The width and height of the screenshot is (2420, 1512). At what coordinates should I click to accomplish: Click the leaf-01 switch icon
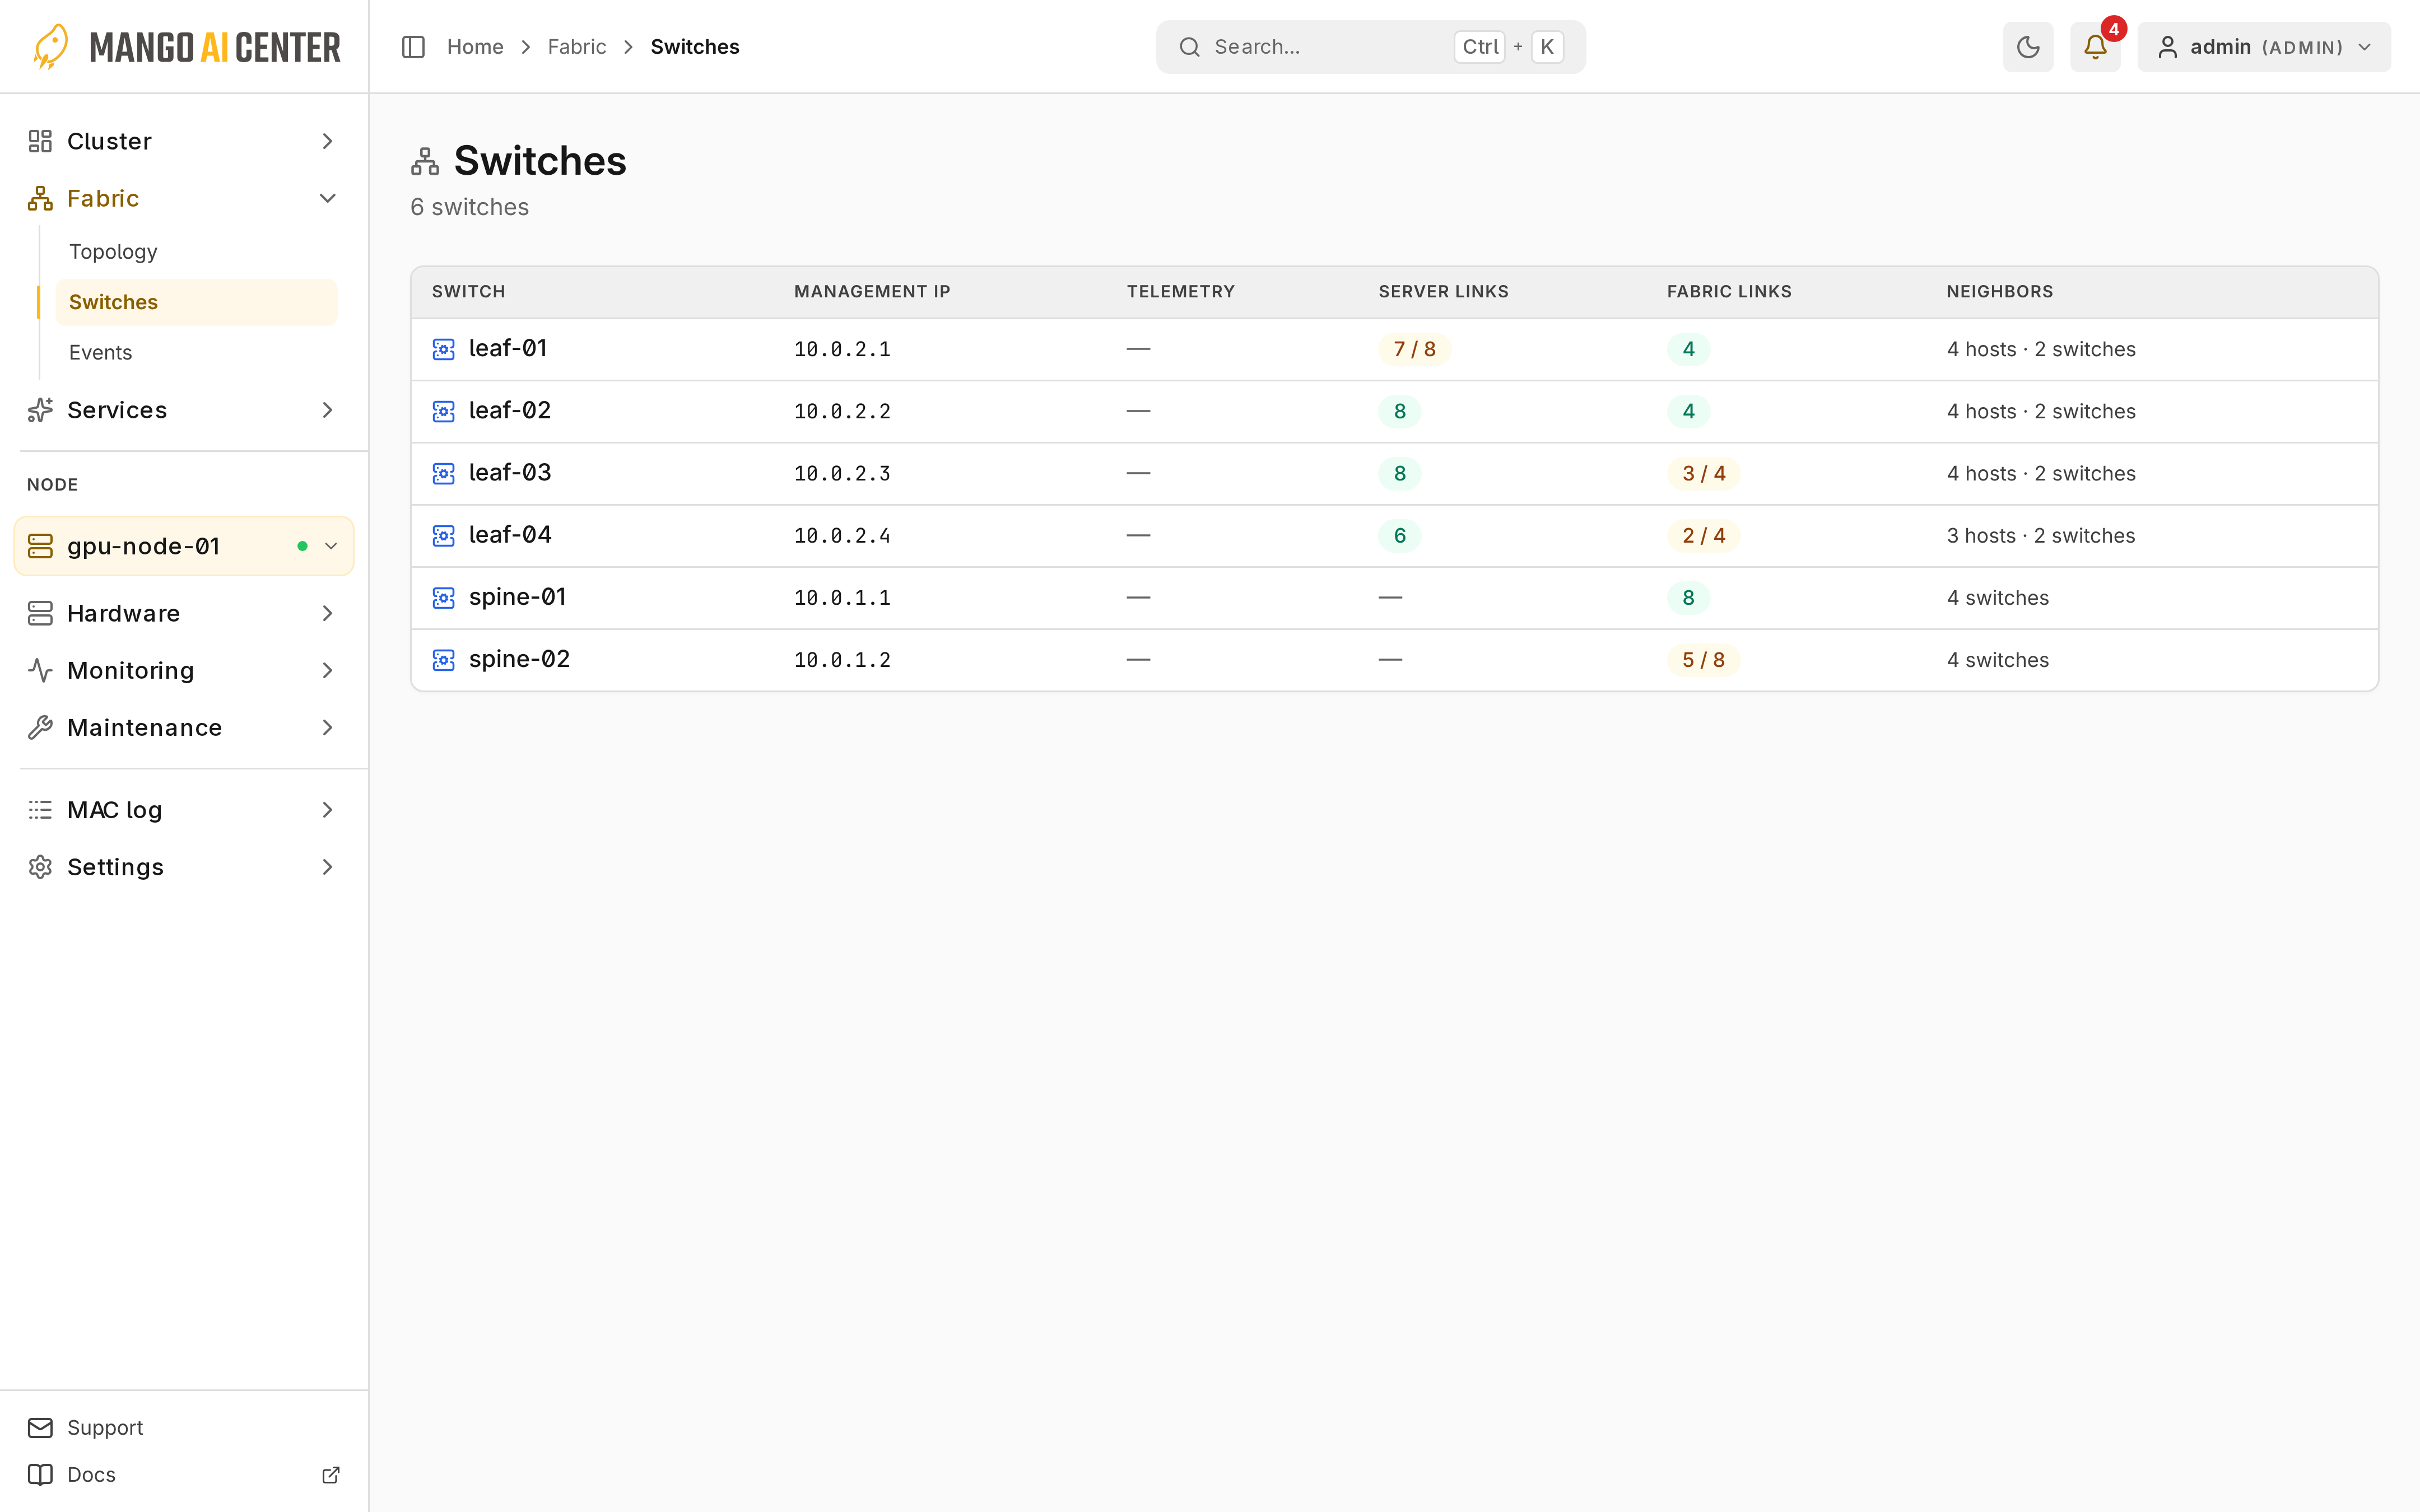coord(443,349)
